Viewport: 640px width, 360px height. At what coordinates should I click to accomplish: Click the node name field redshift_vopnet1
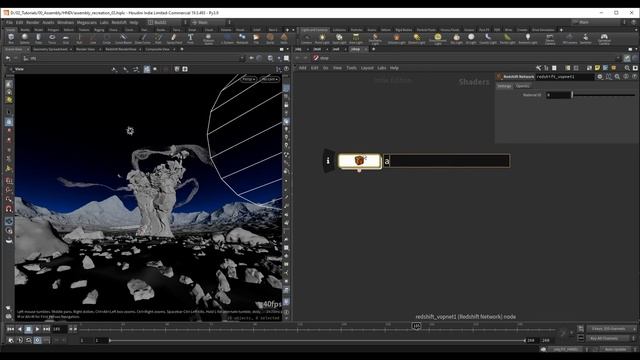[564, 77]
